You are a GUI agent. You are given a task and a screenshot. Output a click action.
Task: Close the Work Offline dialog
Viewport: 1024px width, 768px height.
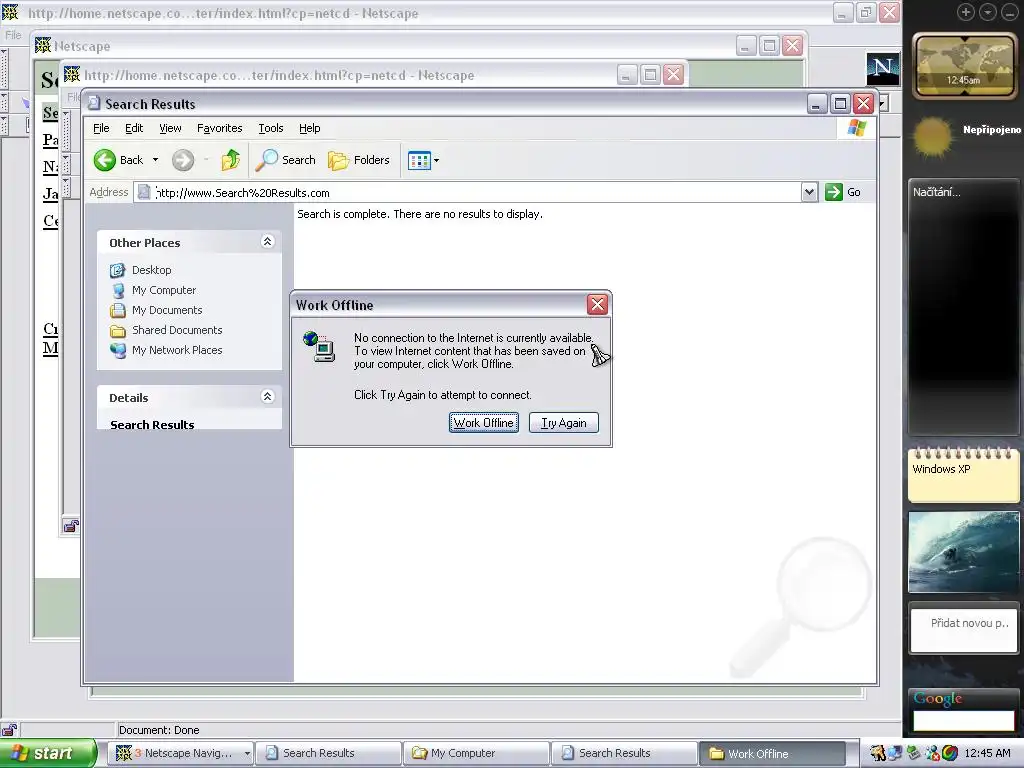click(x=597, y=304)
